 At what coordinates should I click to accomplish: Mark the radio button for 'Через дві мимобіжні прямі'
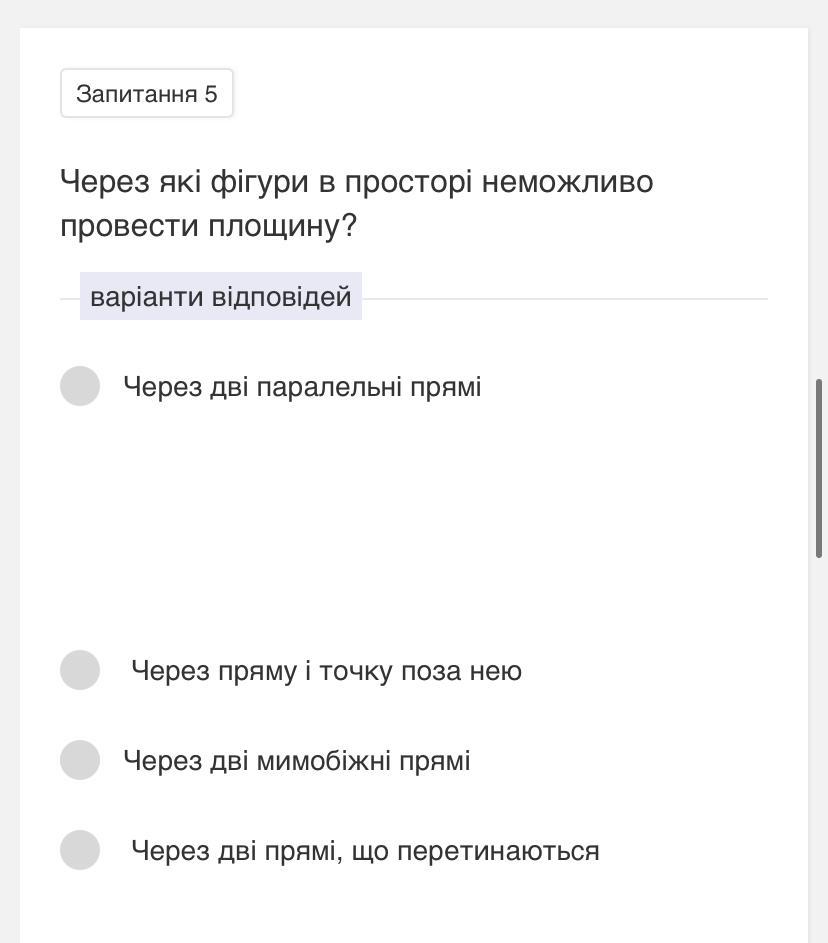click(80, 760)
